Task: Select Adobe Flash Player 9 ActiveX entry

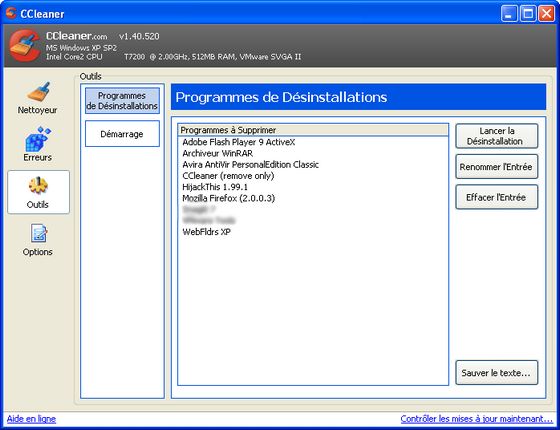Action: coord(312,142)
